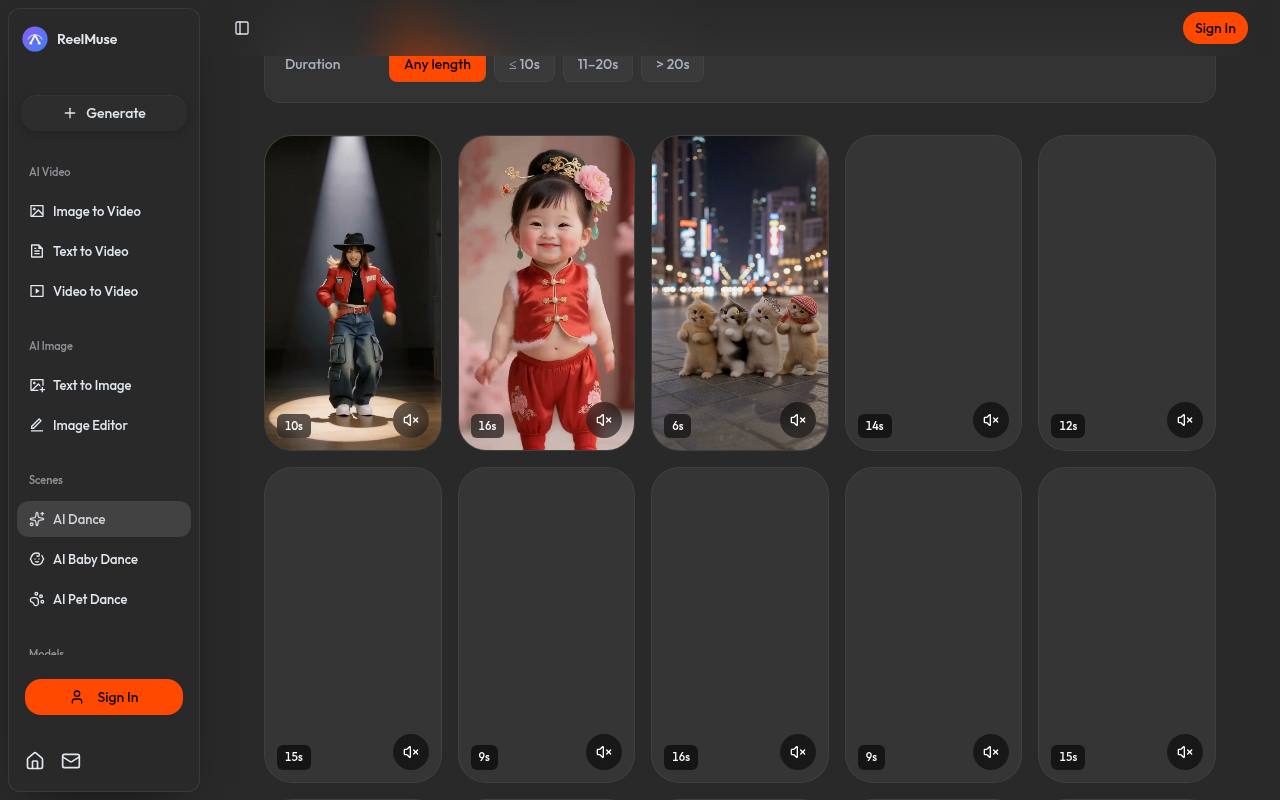The width and height of the screenshot is (1280, 800).
Task: Click the "6s" duration badge
Action: click(678, 426)
